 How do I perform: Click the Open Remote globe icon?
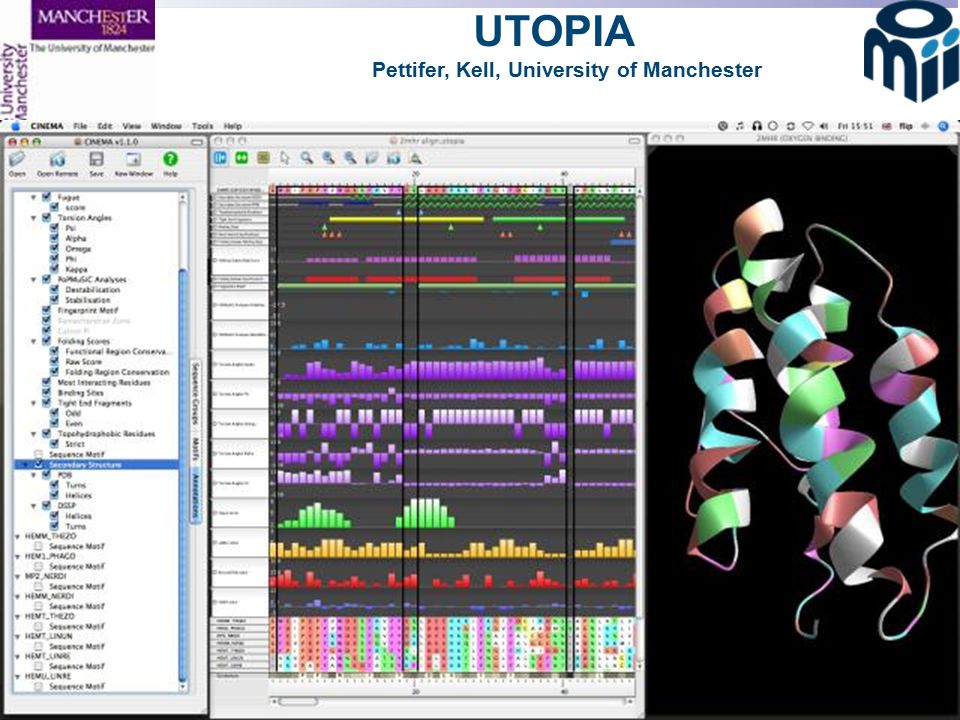57,159
